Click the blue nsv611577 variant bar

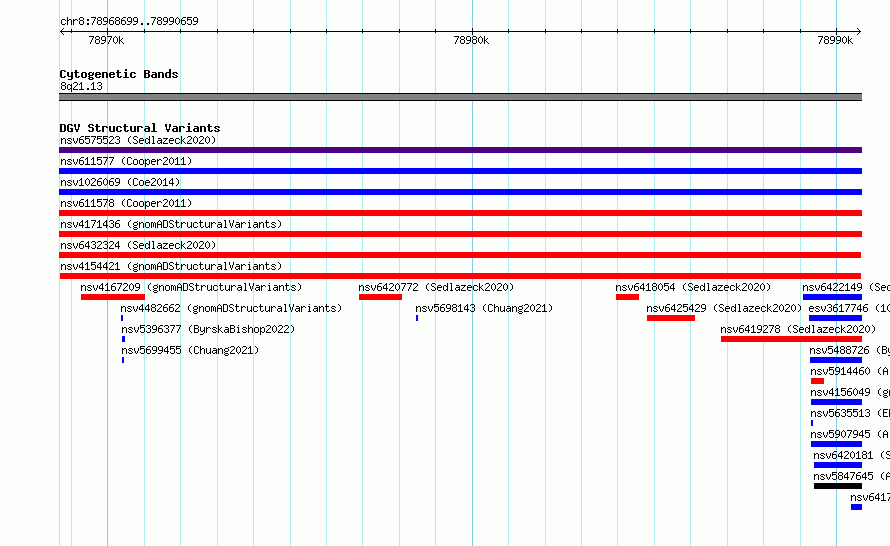460,171
